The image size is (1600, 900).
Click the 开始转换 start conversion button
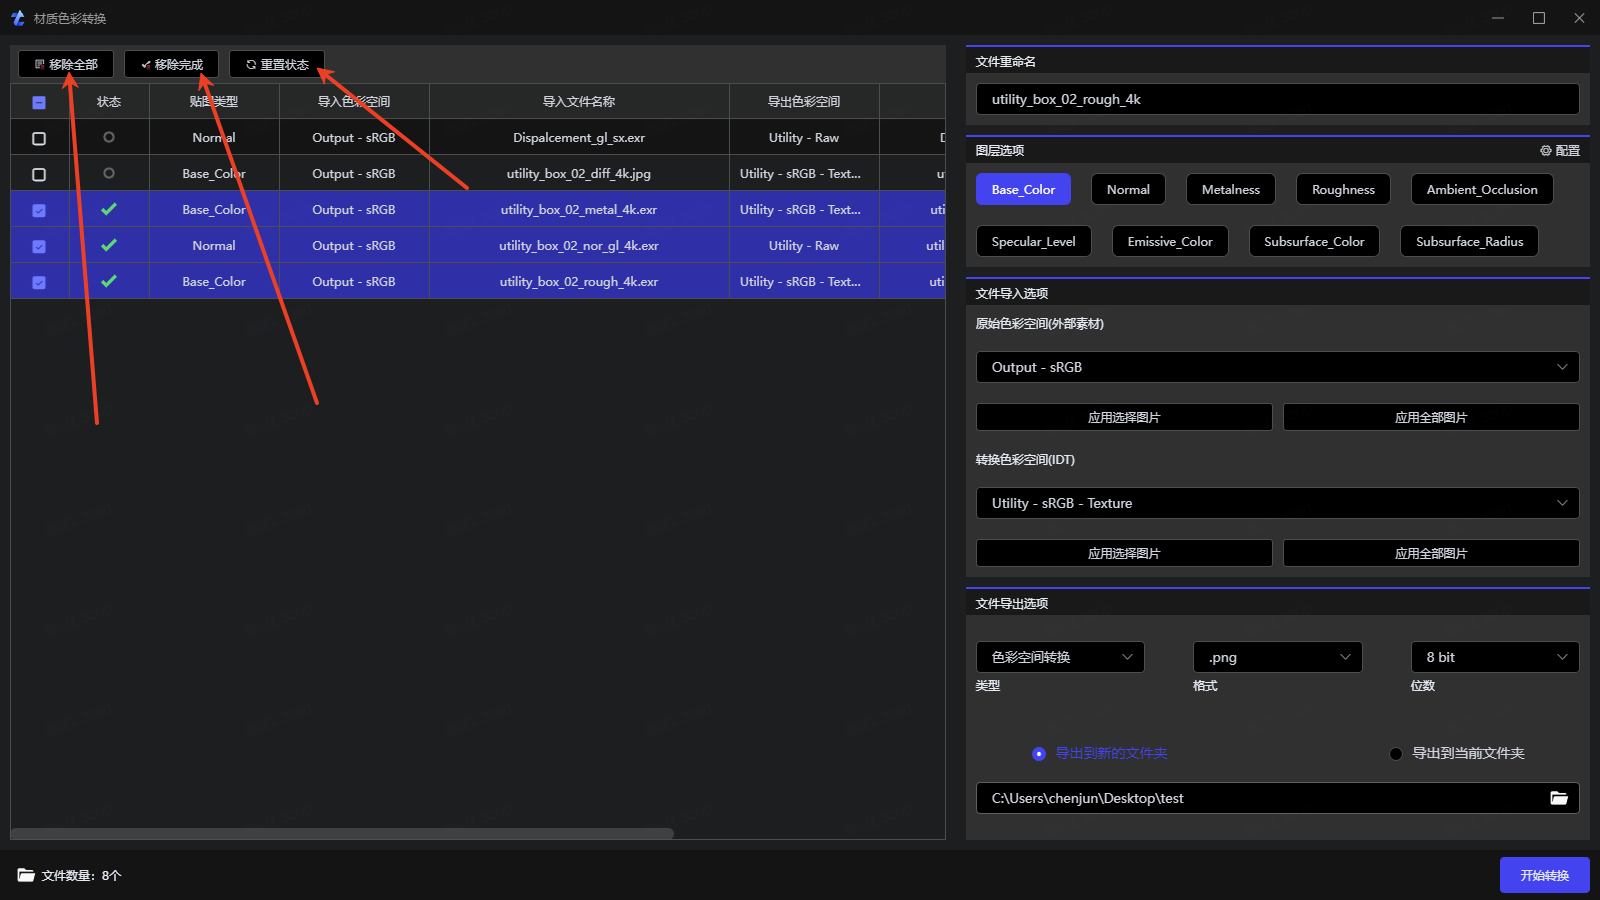(1544, 875)
